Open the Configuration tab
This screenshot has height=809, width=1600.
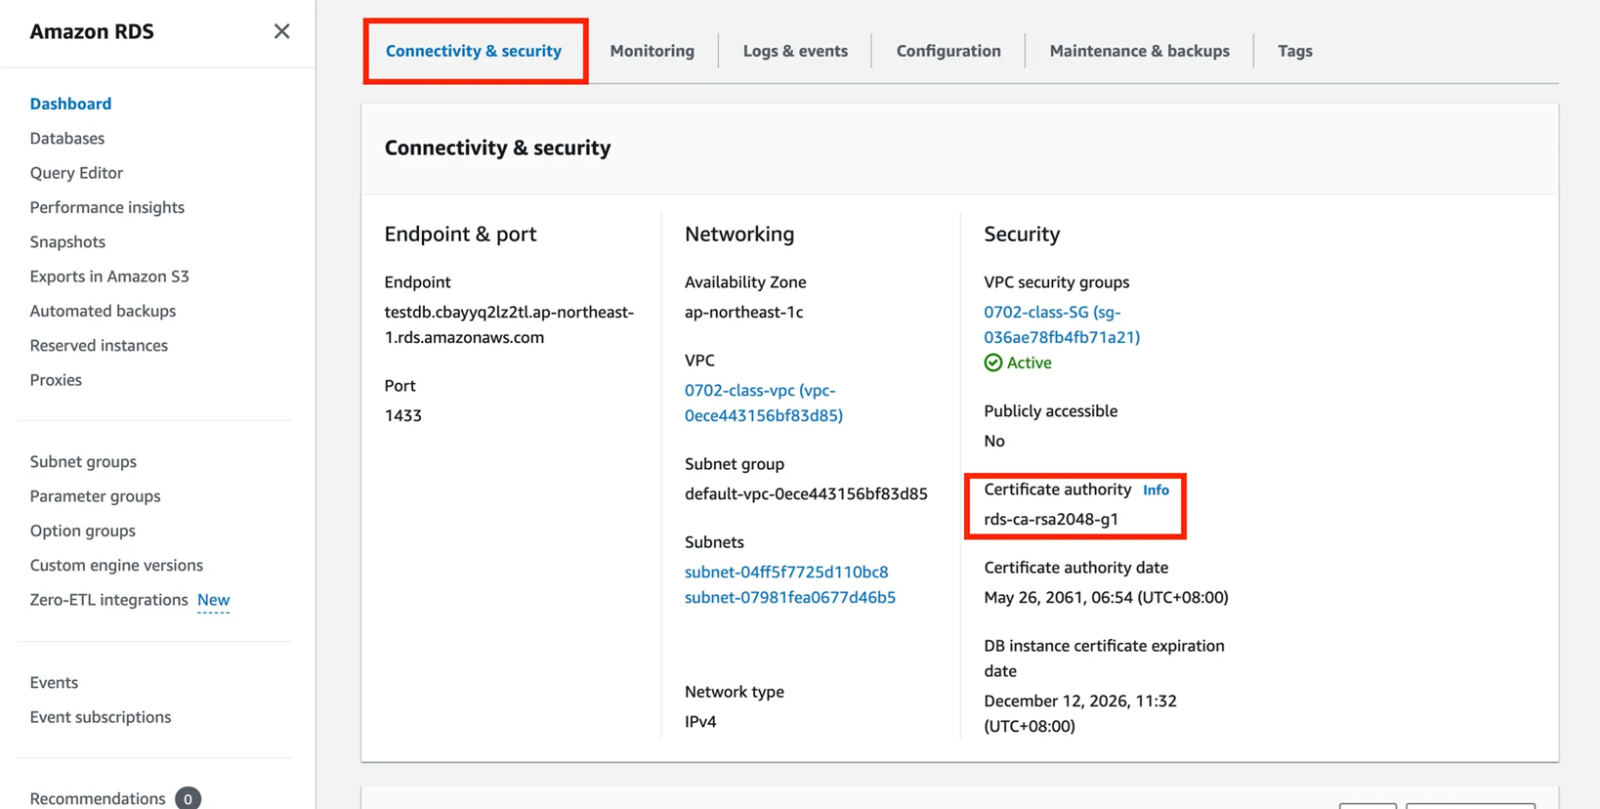948,51
